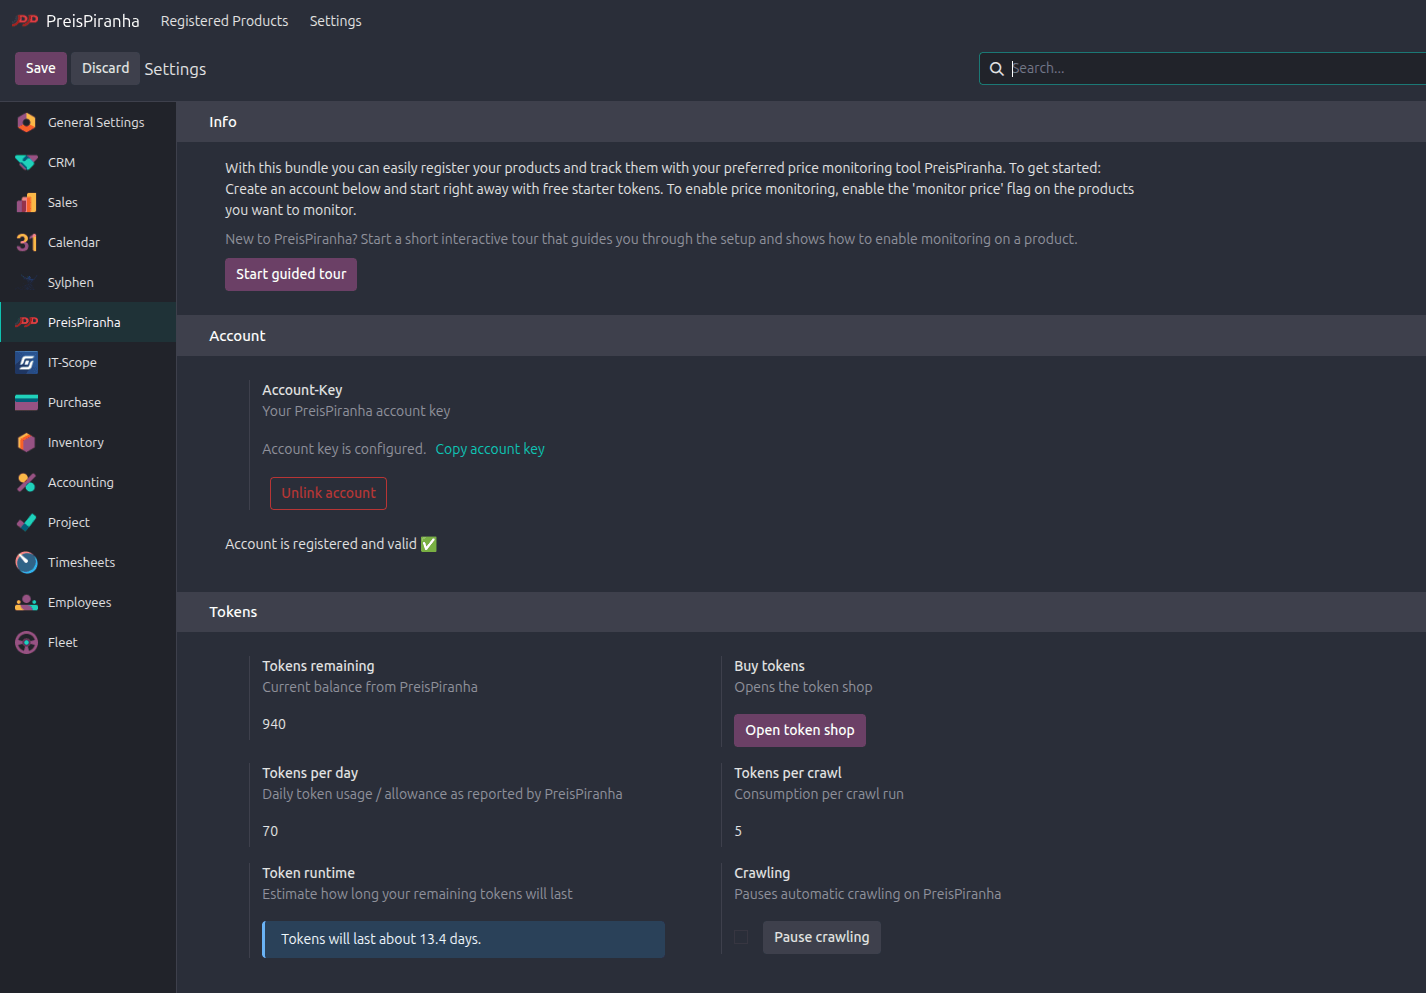1426x993 pixels.
Task: Open the Project icon in sidebar
Action: 27,522
